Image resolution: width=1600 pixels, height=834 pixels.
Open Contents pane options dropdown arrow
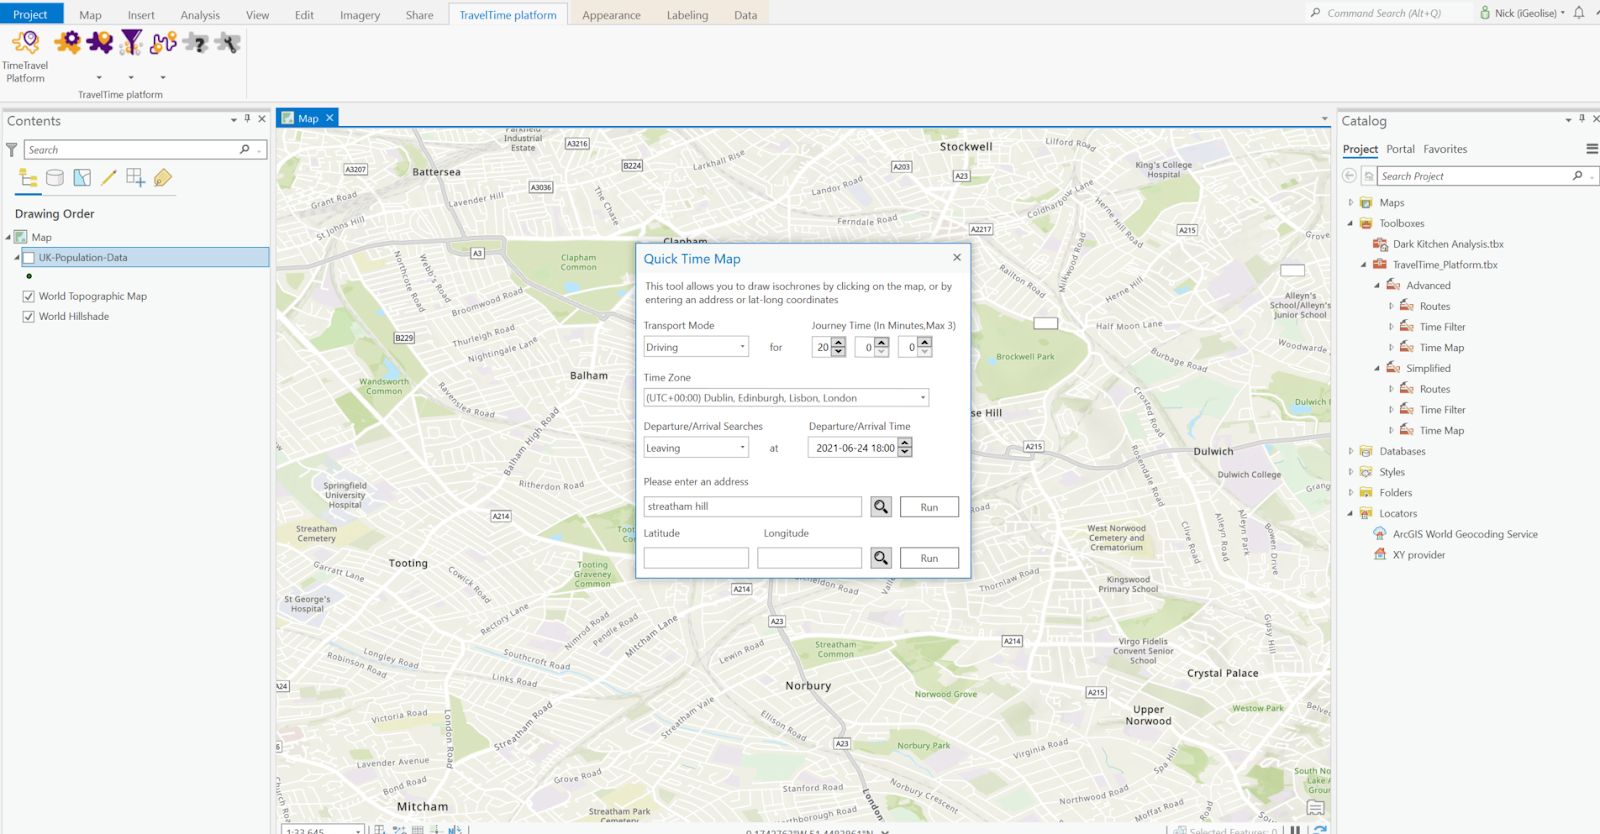point(234,120)
